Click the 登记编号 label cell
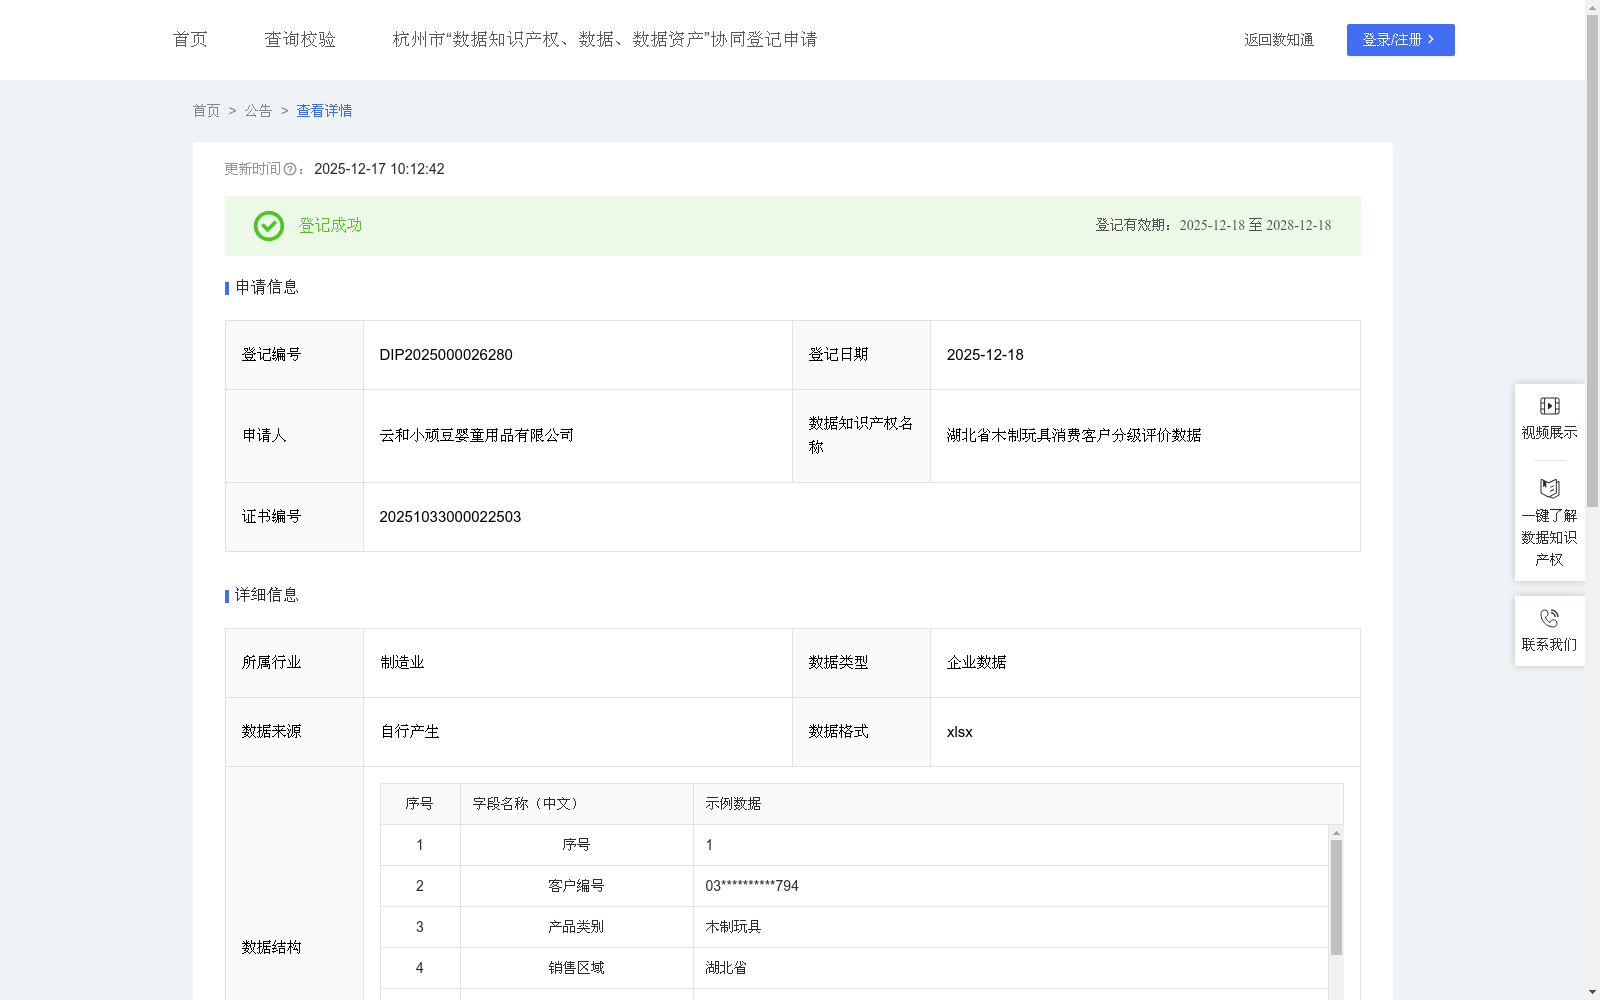The width and height of the screenshot is (1600, 1000). click(x=294, y=355)
